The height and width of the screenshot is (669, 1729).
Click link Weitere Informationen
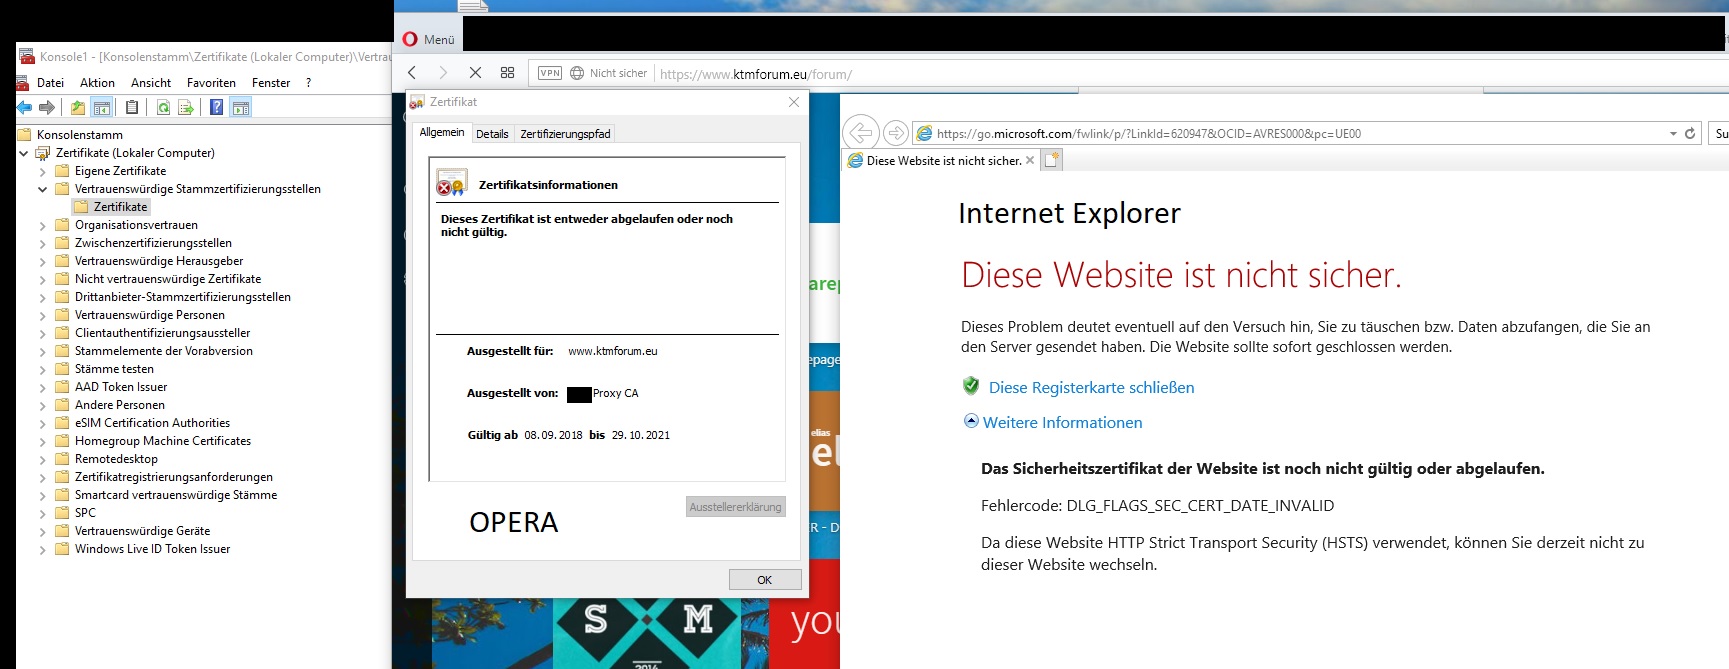tap(1062, 422)
